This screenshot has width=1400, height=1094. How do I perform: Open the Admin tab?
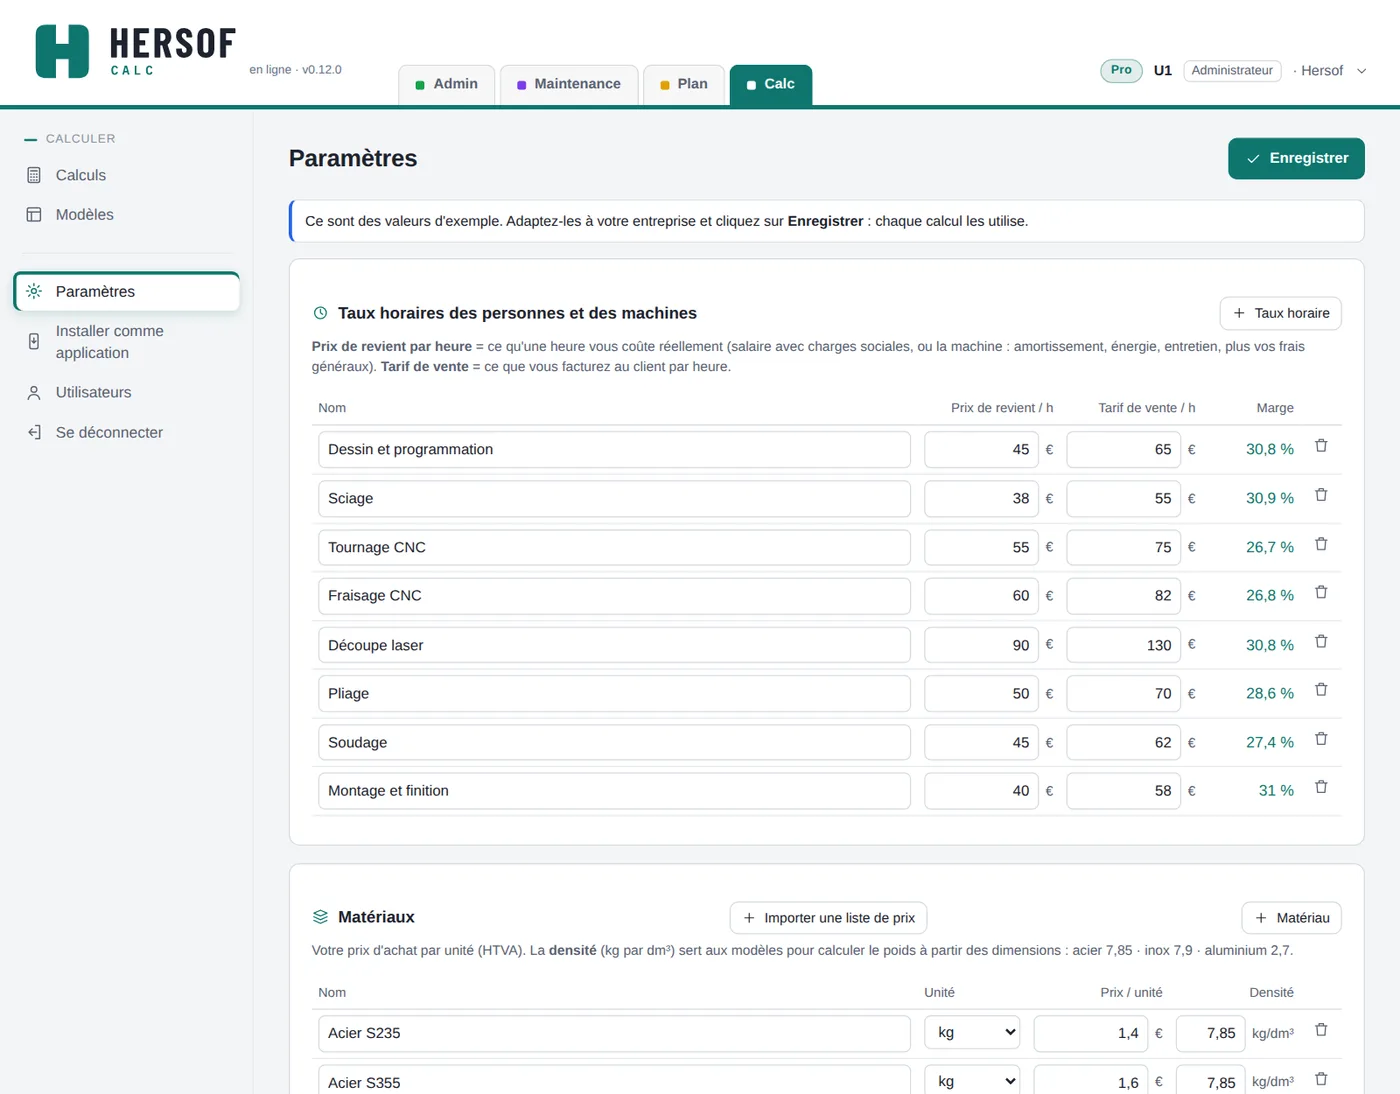coord(447,85)
